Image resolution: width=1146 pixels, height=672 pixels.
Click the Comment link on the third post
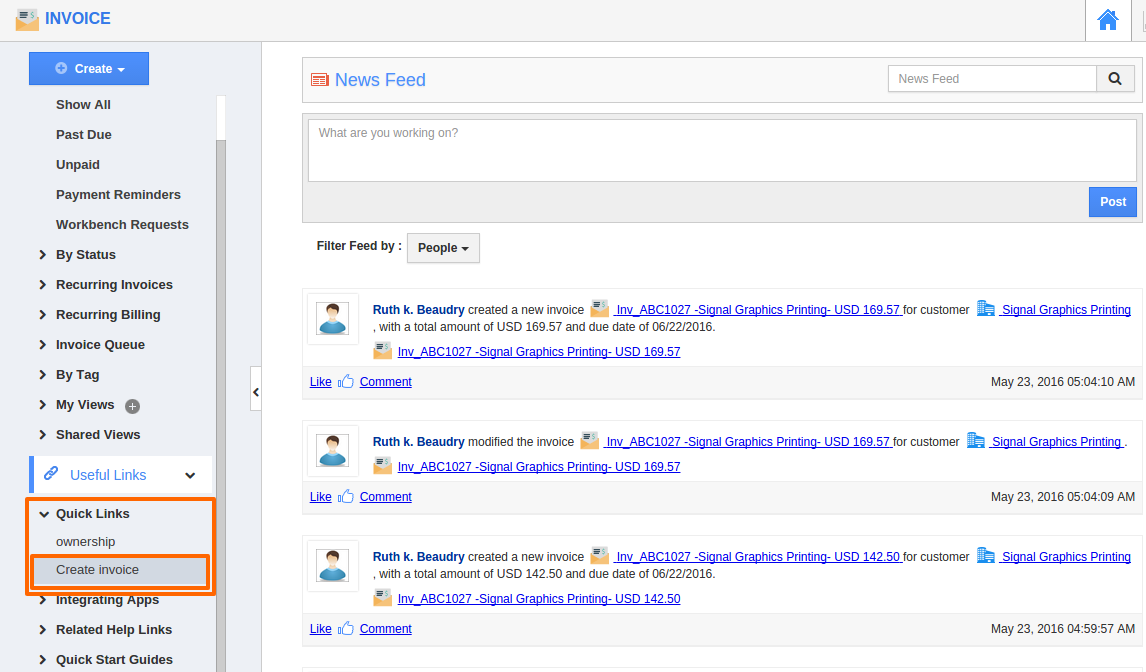pos(385,629)
